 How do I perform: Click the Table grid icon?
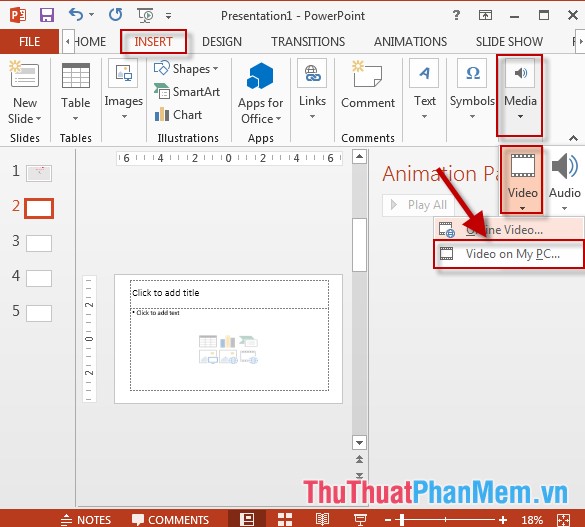click(x=76, y=75)
